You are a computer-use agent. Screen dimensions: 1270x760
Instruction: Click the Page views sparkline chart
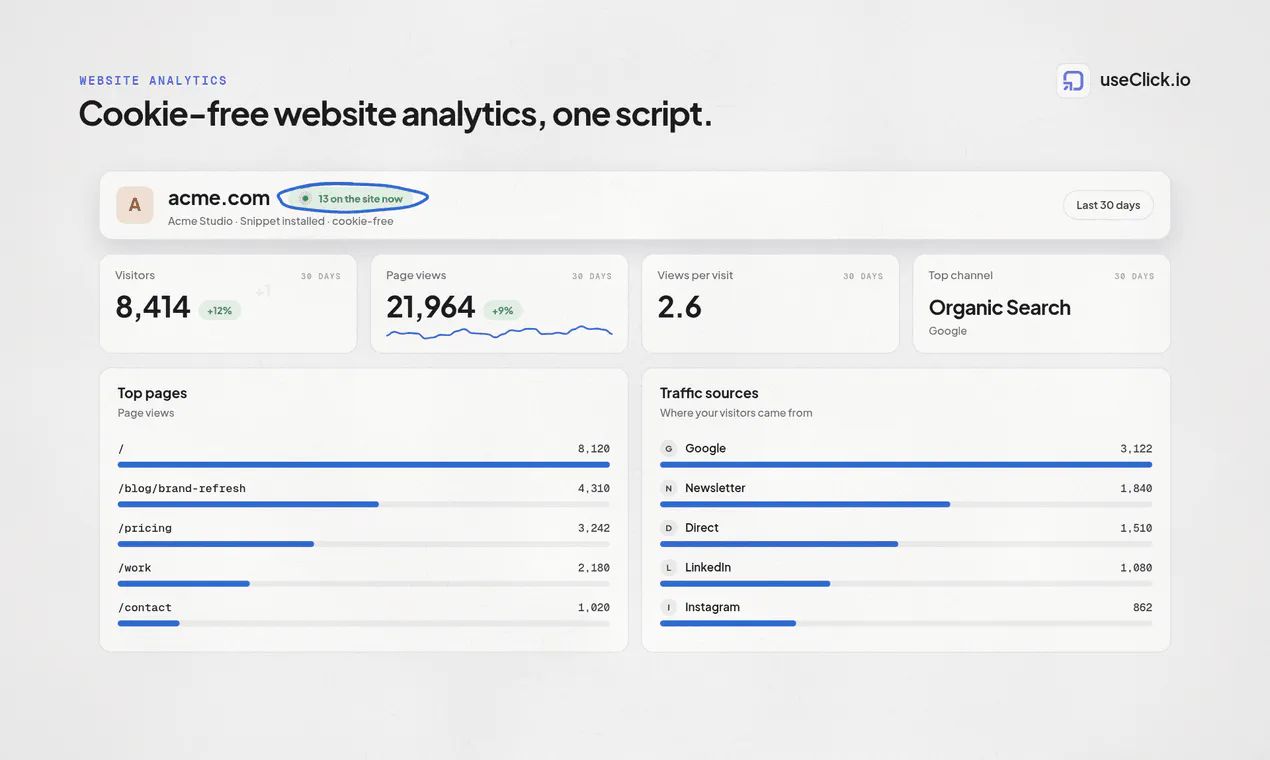[499, 332]
